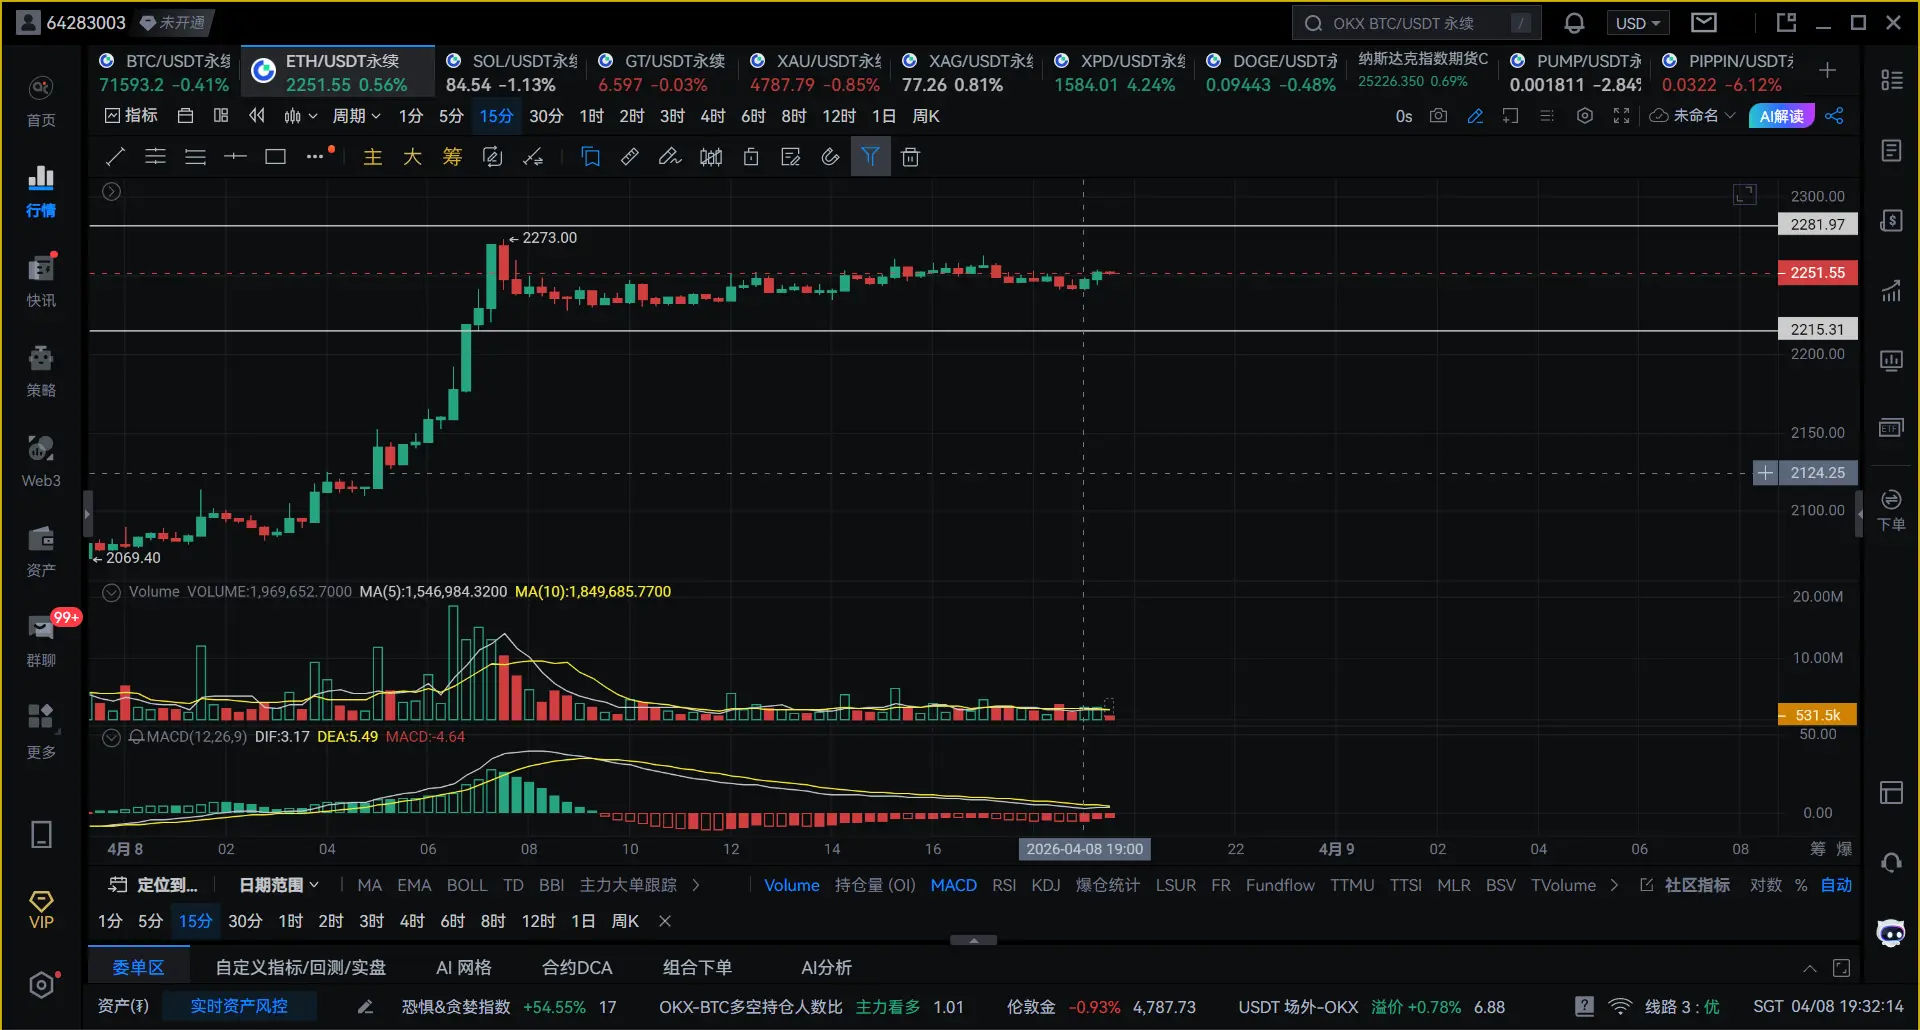Click the share icon next to AI解读

(x=1834, y=116)
